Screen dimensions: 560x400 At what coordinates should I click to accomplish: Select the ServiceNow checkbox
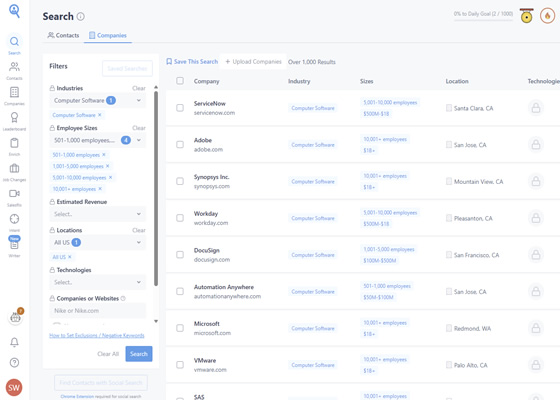point(180,108)
